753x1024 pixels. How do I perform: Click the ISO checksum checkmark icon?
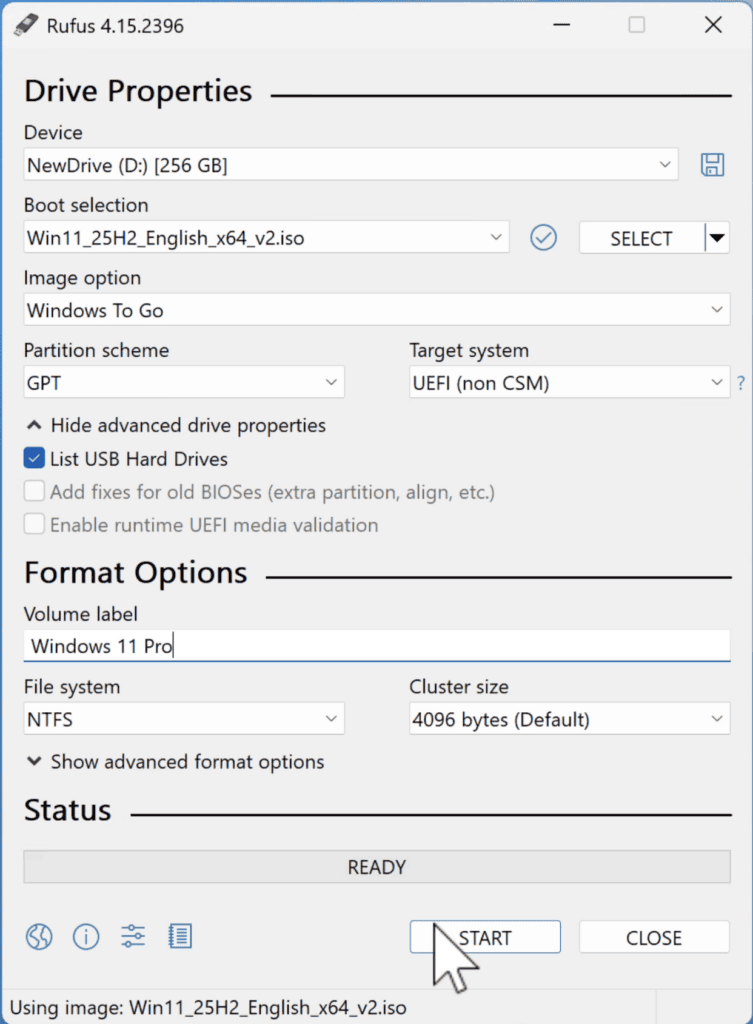click(543, 238)
